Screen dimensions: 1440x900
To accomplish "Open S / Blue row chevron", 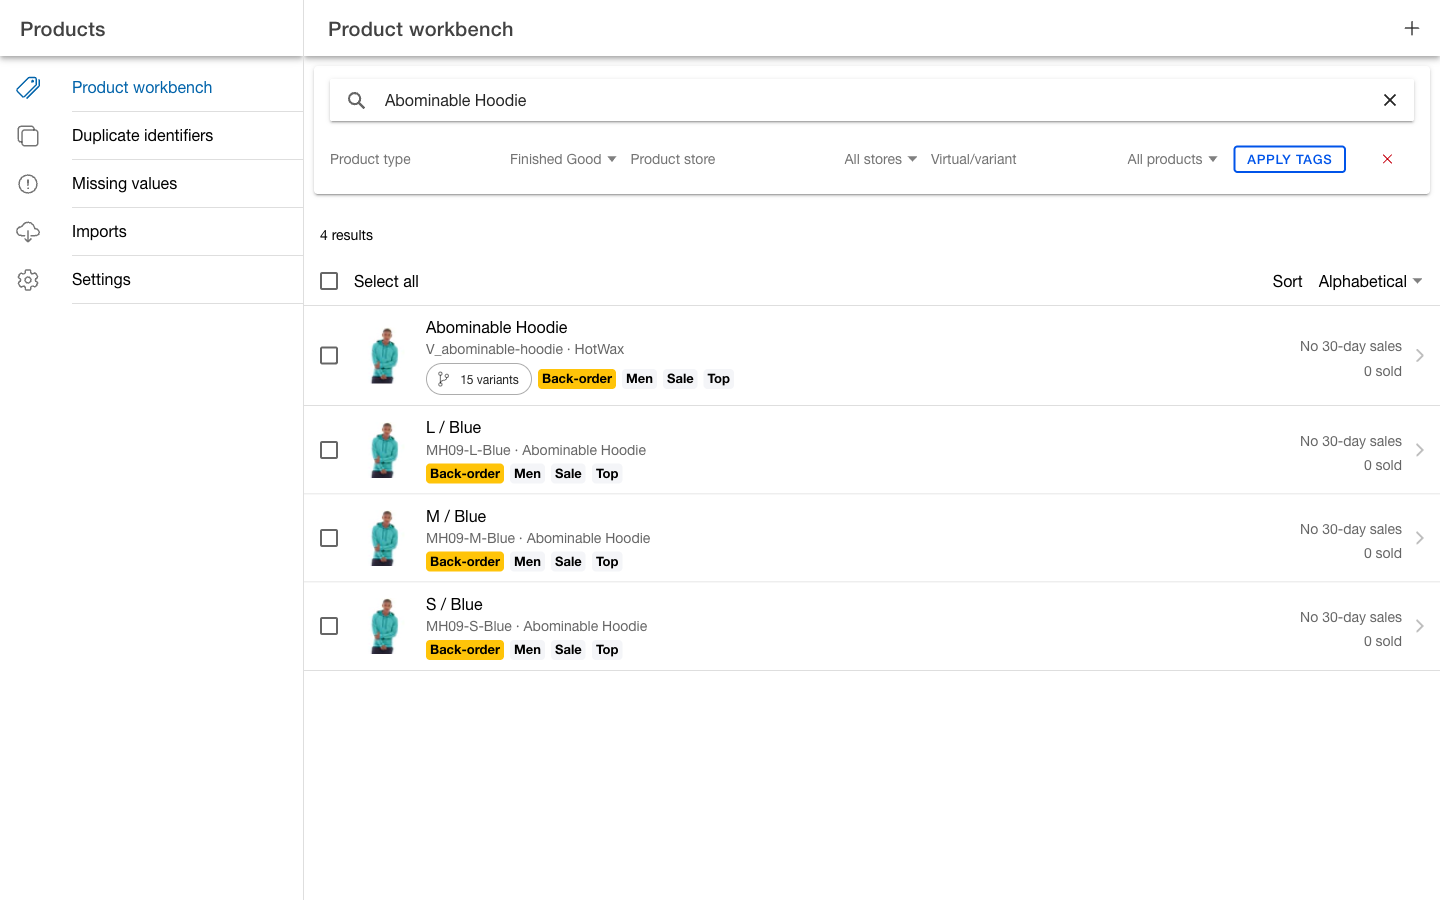I will pos(1420,626).
